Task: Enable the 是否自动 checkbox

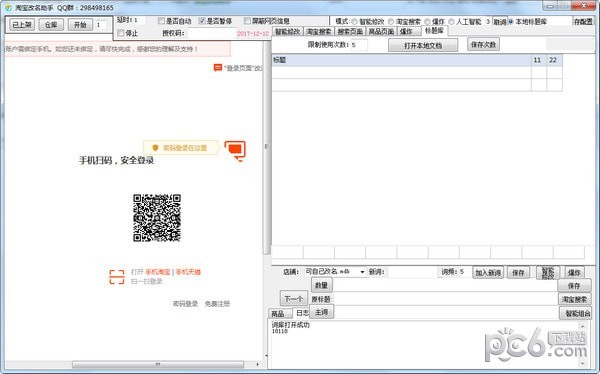Action: (x=161, y=21)
